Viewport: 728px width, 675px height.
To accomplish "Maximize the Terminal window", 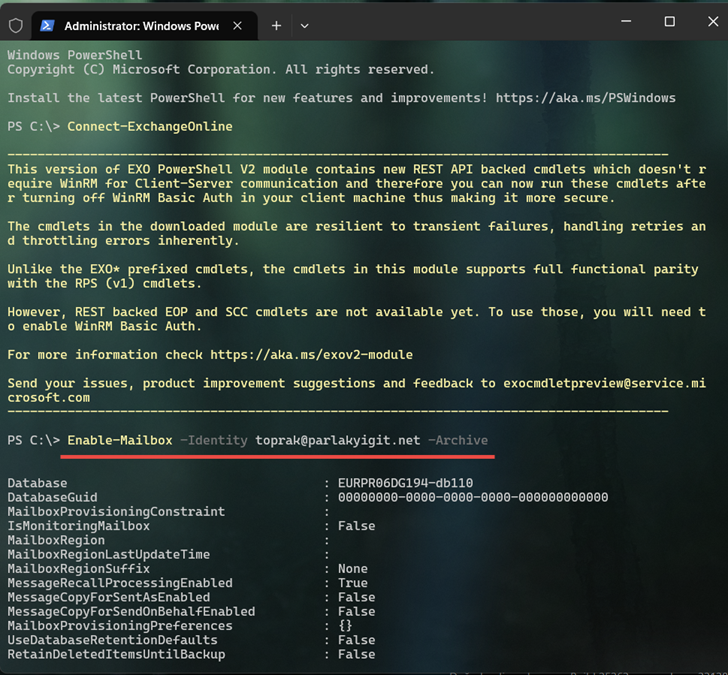I will (x=670, y=21).
